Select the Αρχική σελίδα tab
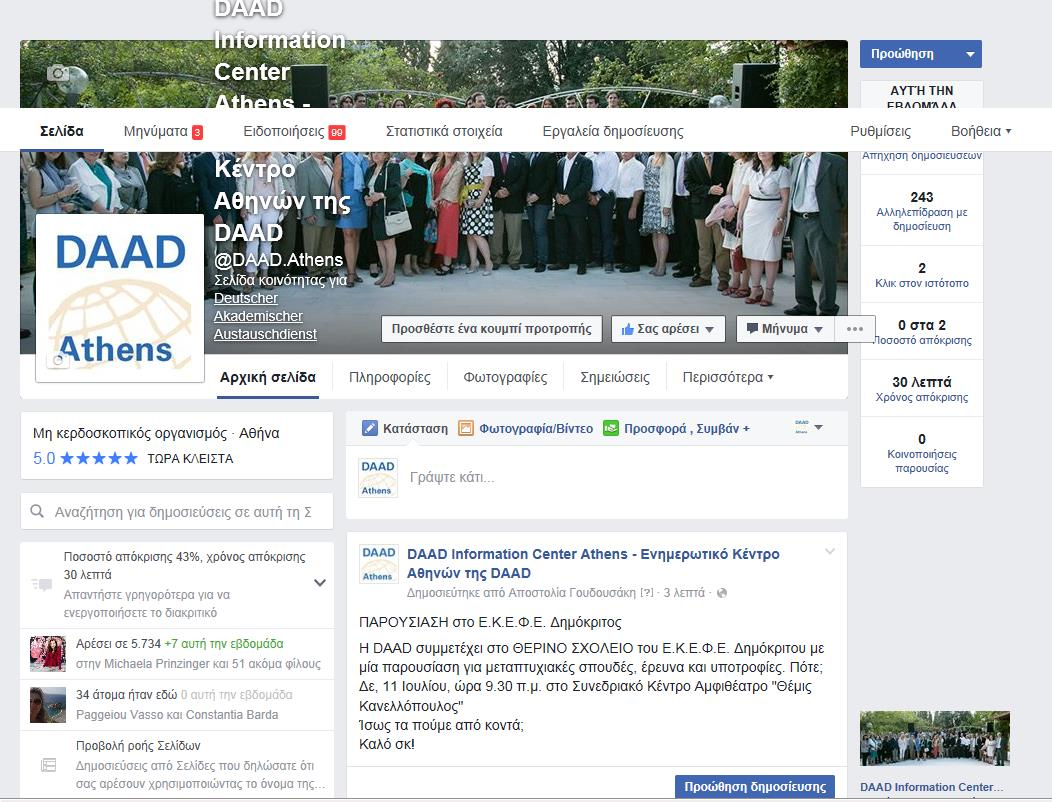Screen dimensions: 1052x802 pos(268,377)
